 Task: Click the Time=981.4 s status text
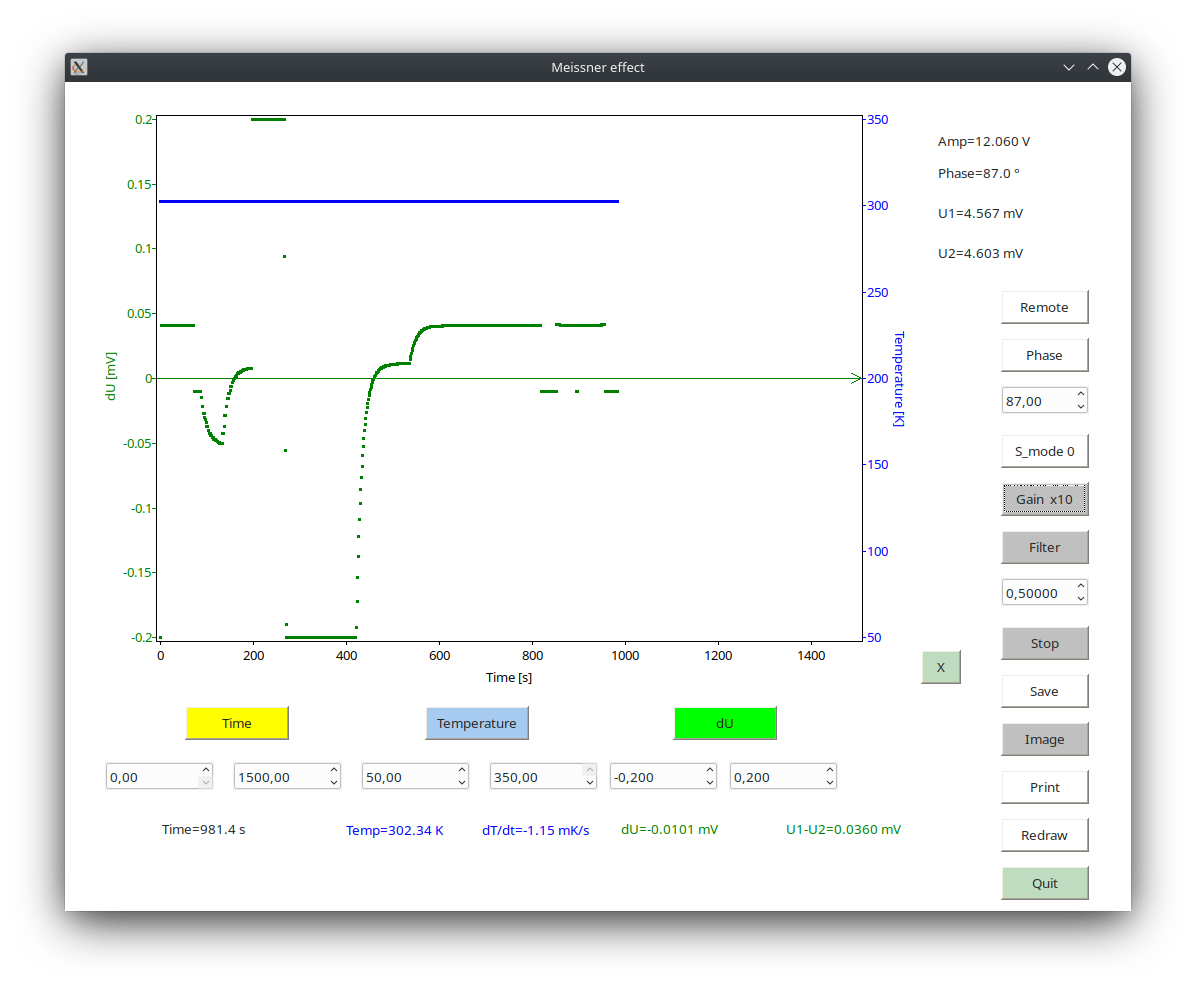[204, 829]
